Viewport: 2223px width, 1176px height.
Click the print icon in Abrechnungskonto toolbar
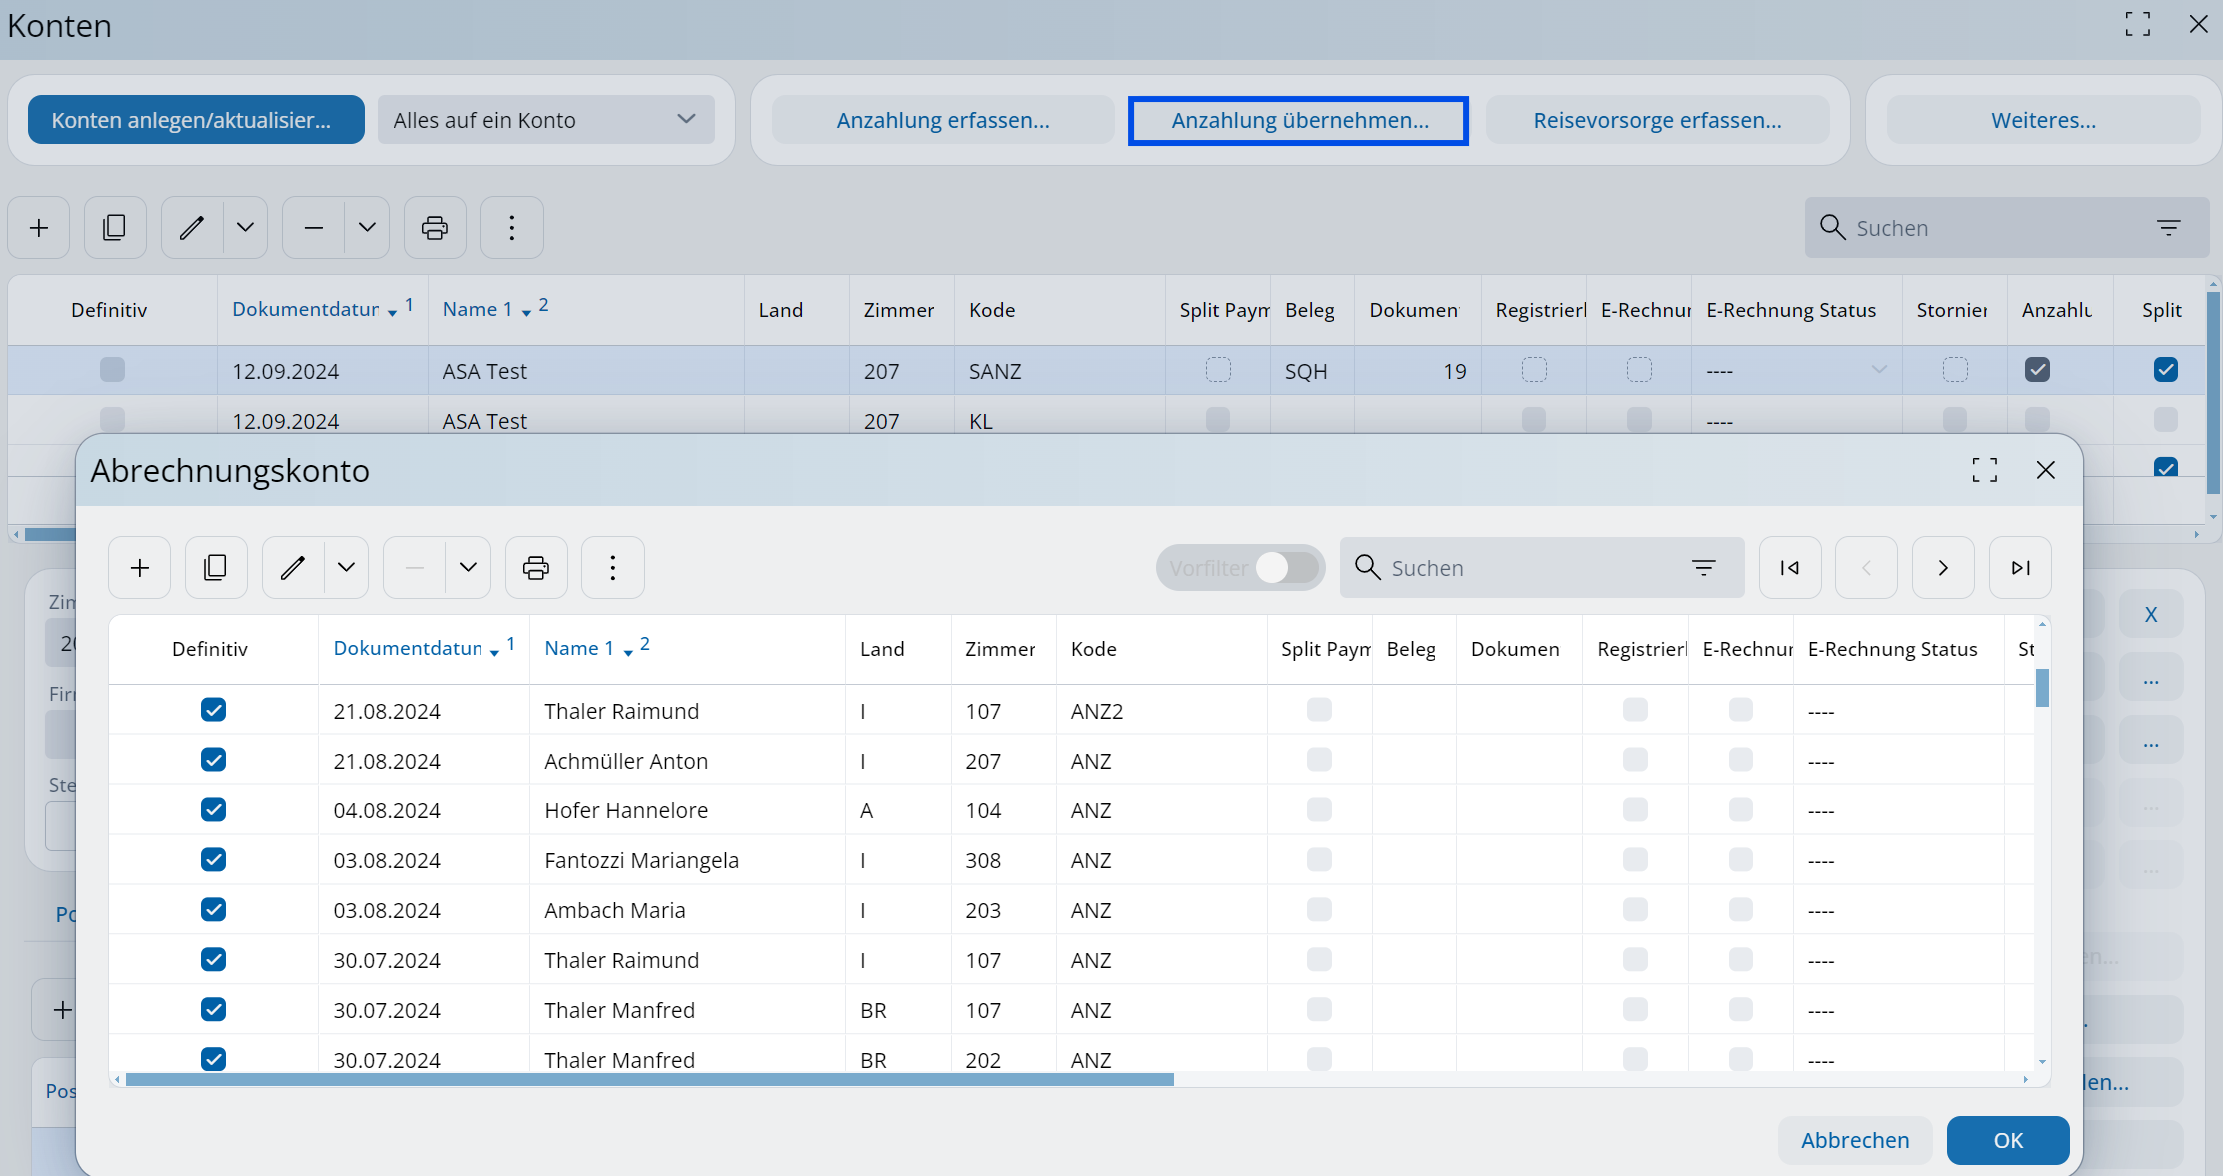(x=536, y=568)
